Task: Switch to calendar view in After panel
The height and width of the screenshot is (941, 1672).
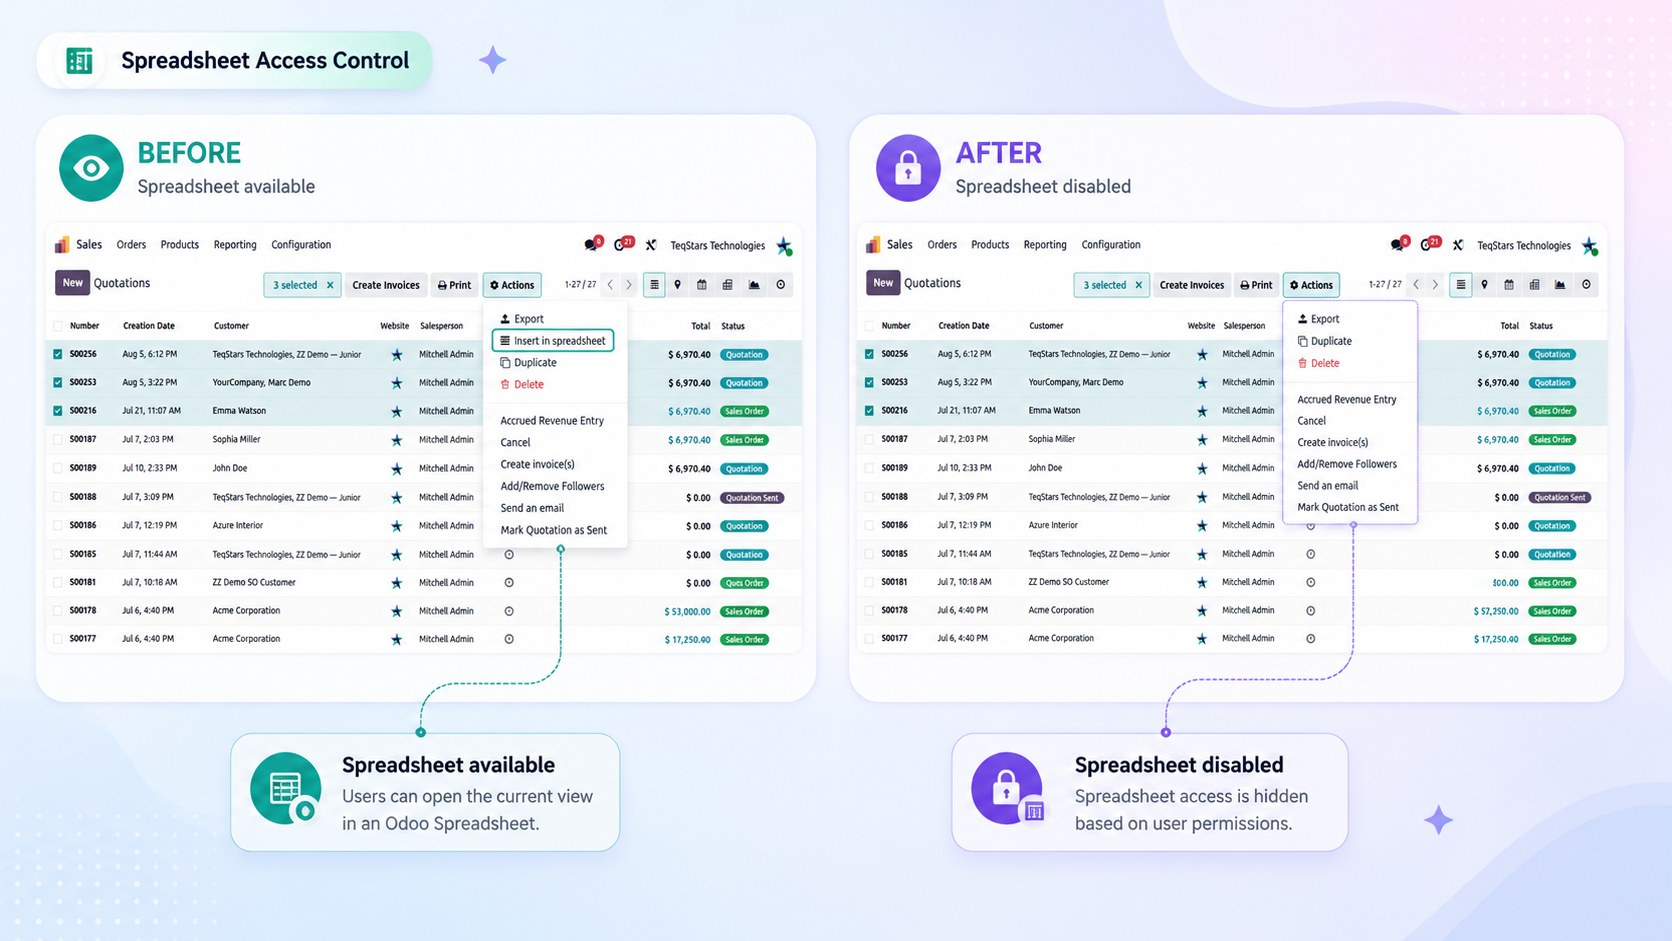Action: (x=1509, y=285)
